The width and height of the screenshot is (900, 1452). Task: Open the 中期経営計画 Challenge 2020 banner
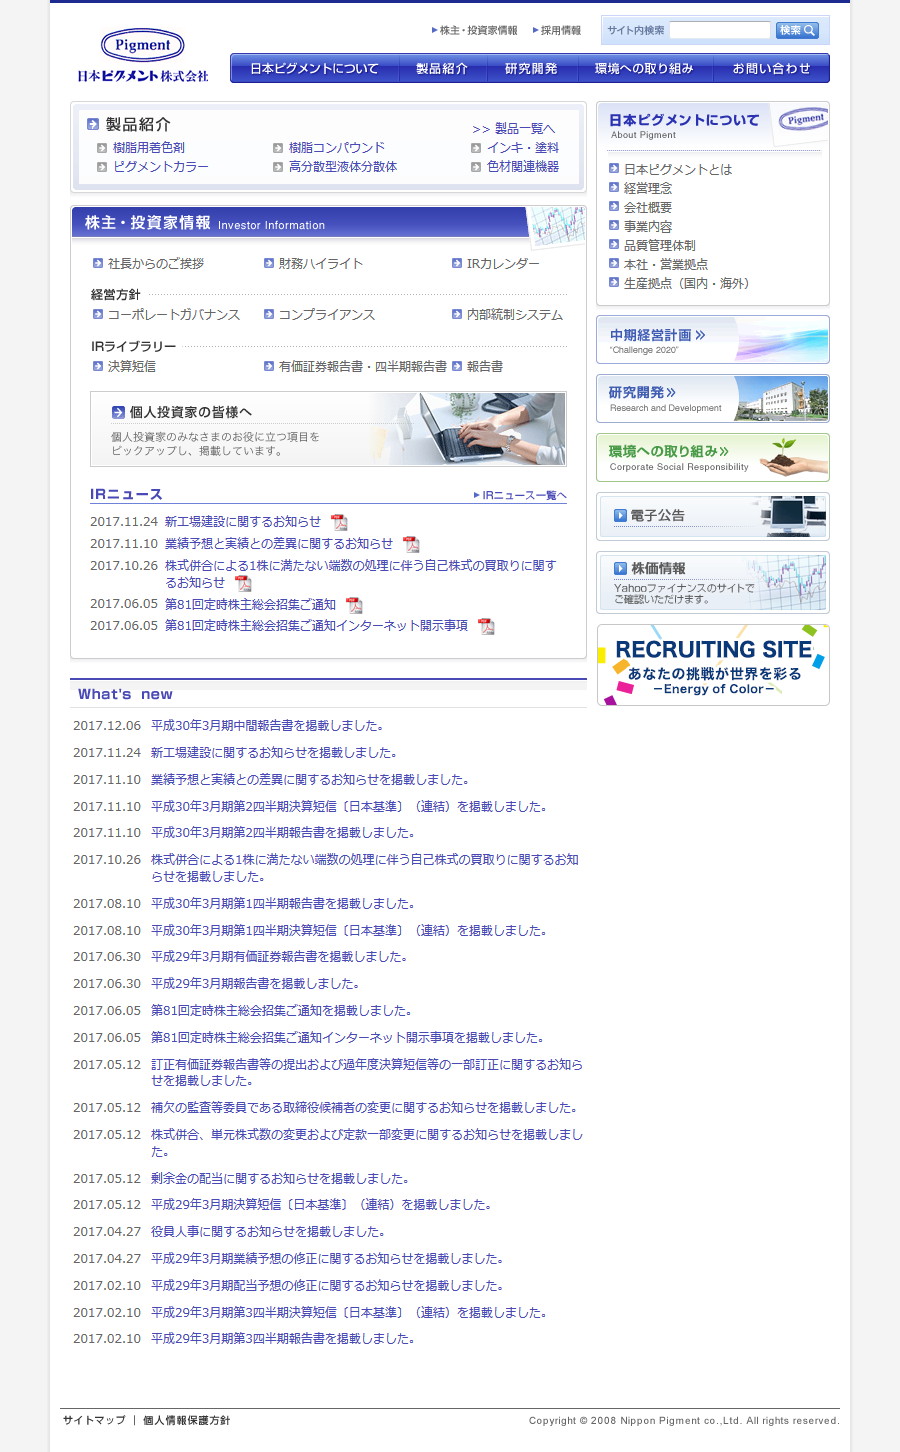(712, 340)
